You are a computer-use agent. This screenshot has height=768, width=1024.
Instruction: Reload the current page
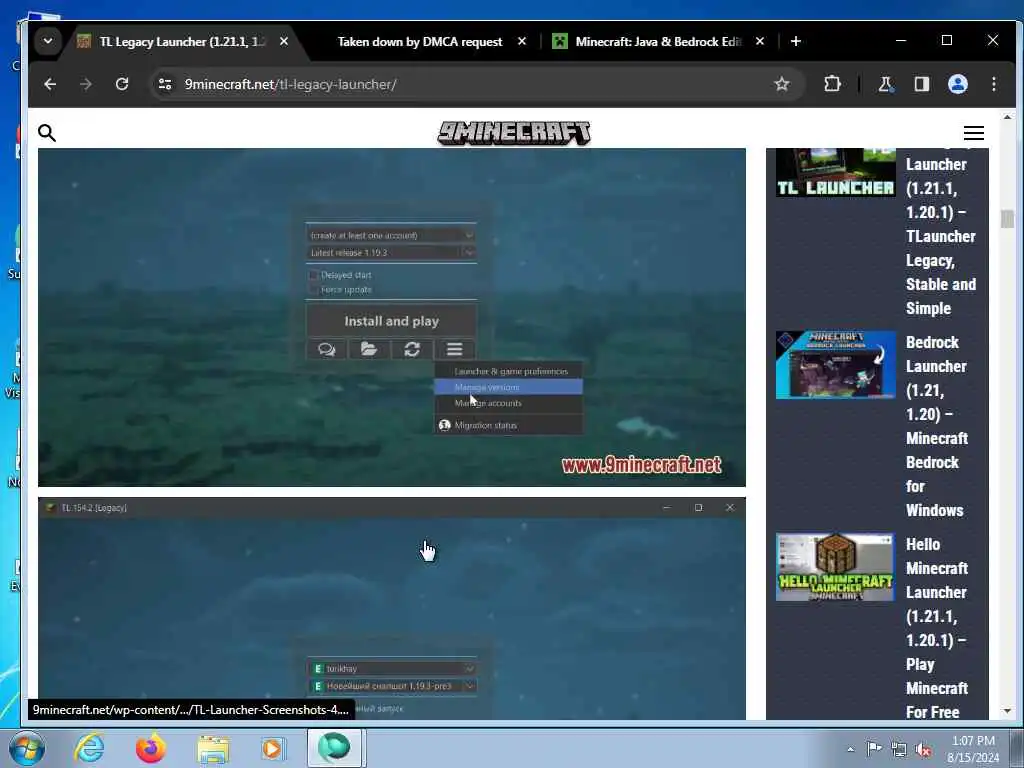click(x=122, y=84)
